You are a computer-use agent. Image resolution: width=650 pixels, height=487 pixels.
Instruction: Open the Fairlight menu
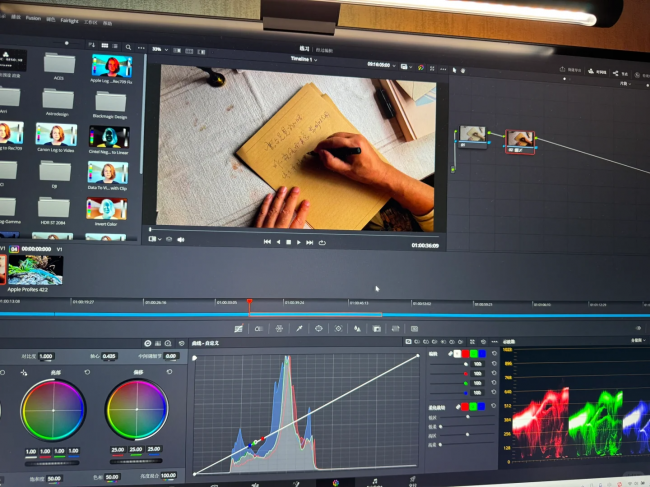pos(69,20)
